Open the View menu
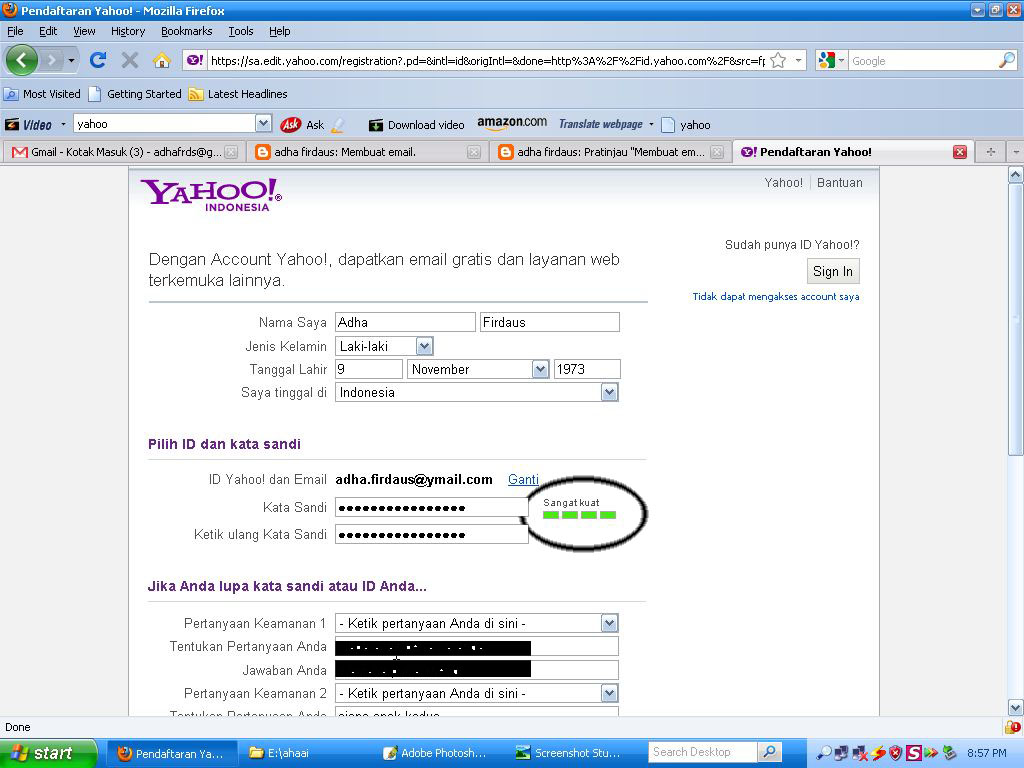The width and height of the screenshot is (1024, 768). click(84, 31)
